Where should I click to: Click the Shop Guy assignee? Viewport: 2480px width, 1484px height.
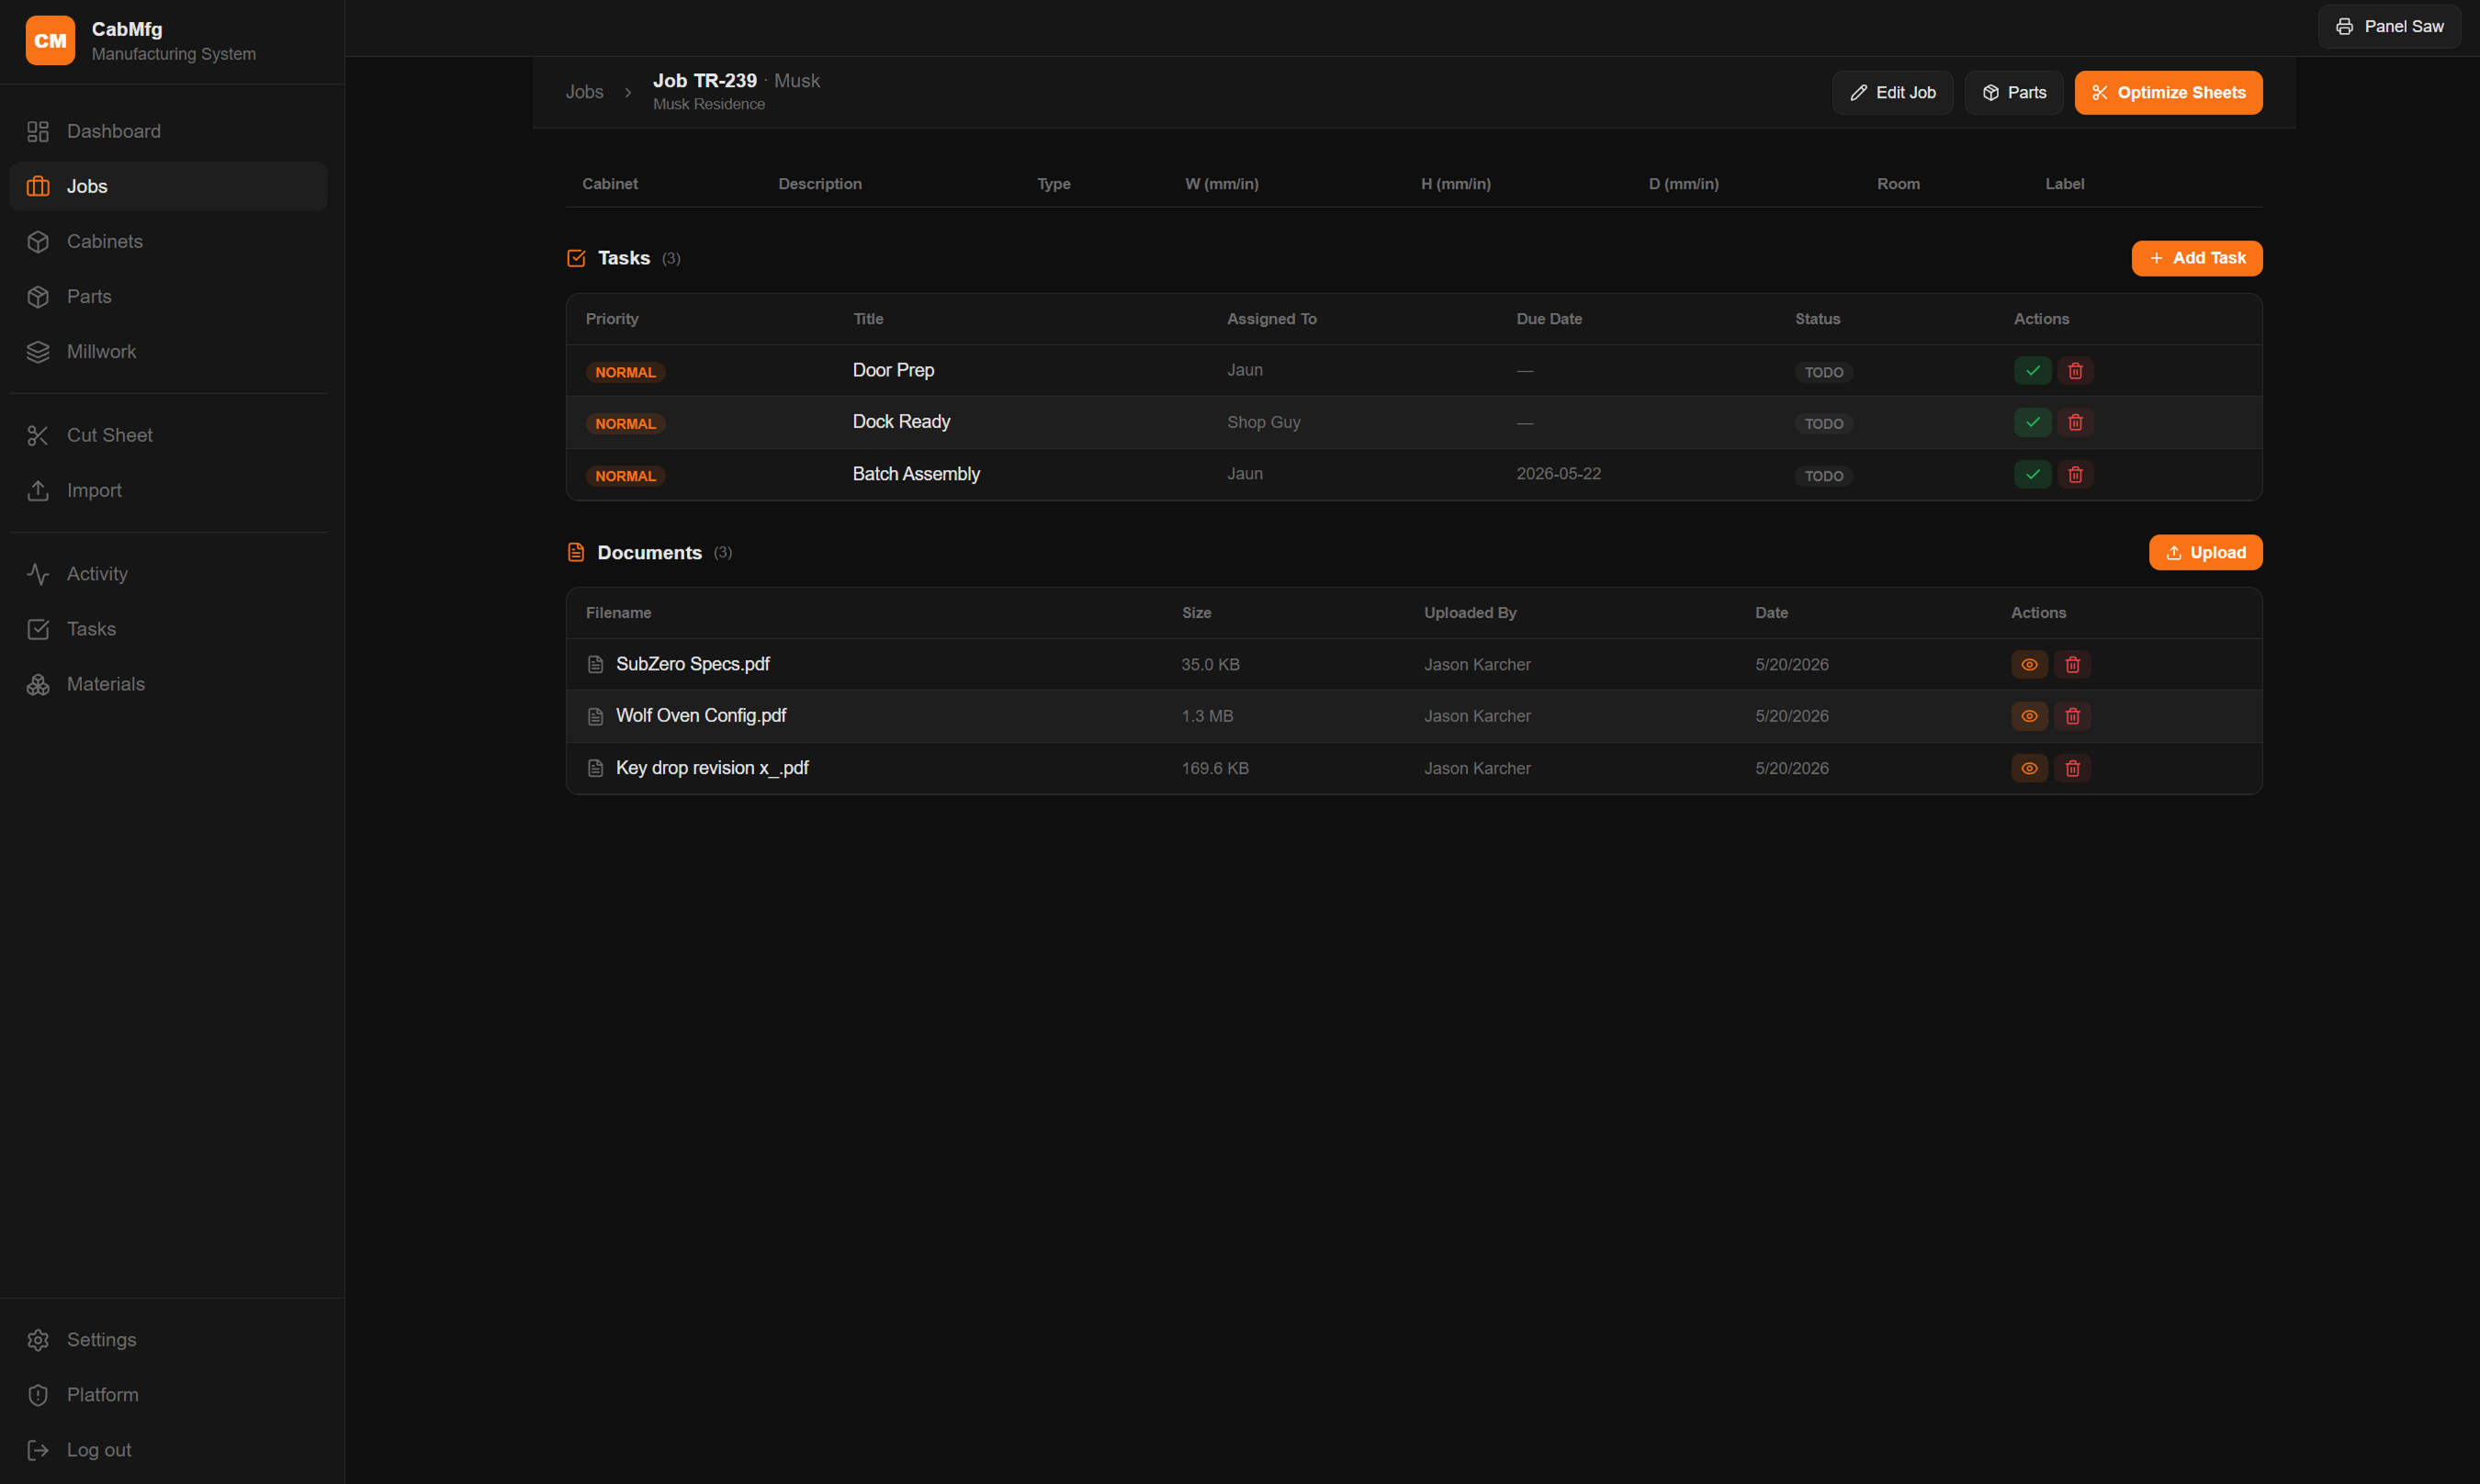(1263, 422)
